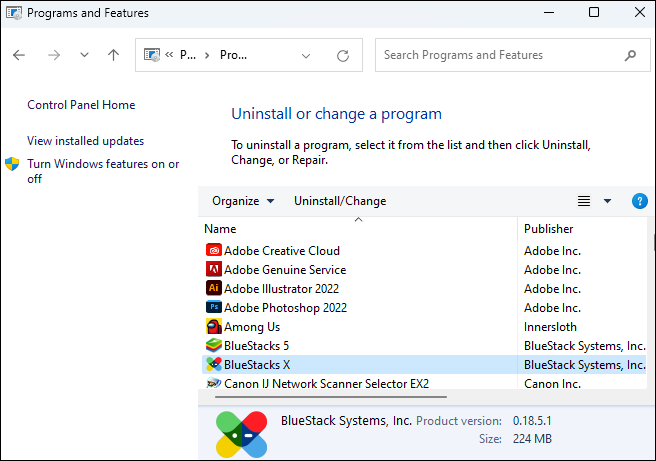Expand recent locations chevron

[84, 55]
